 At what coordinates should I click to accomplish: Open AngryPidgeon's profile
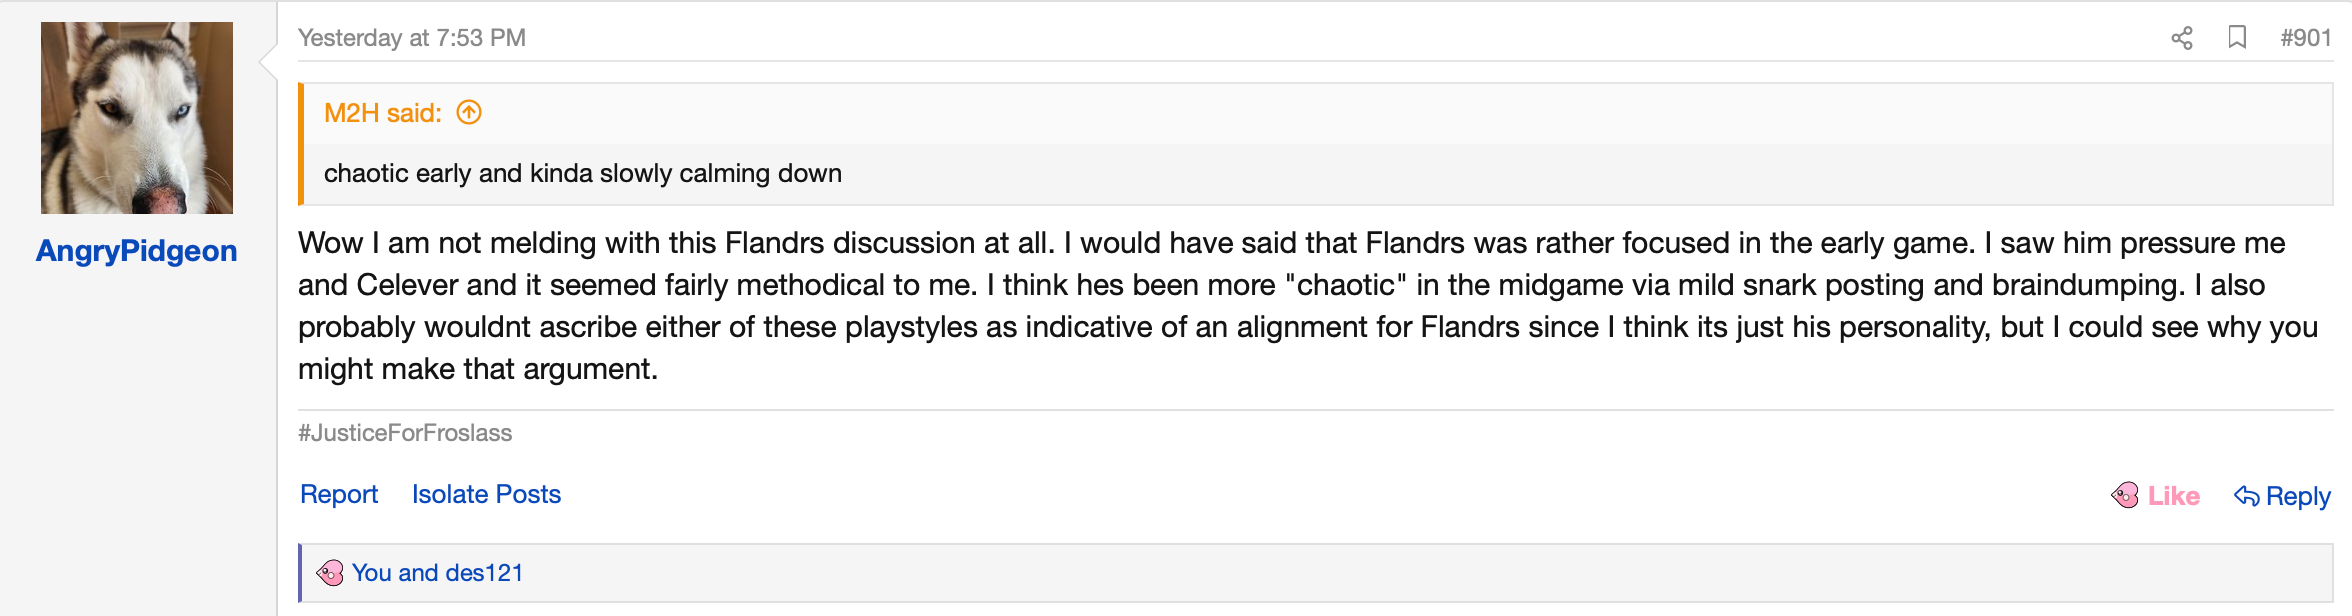tap(137, 251)
